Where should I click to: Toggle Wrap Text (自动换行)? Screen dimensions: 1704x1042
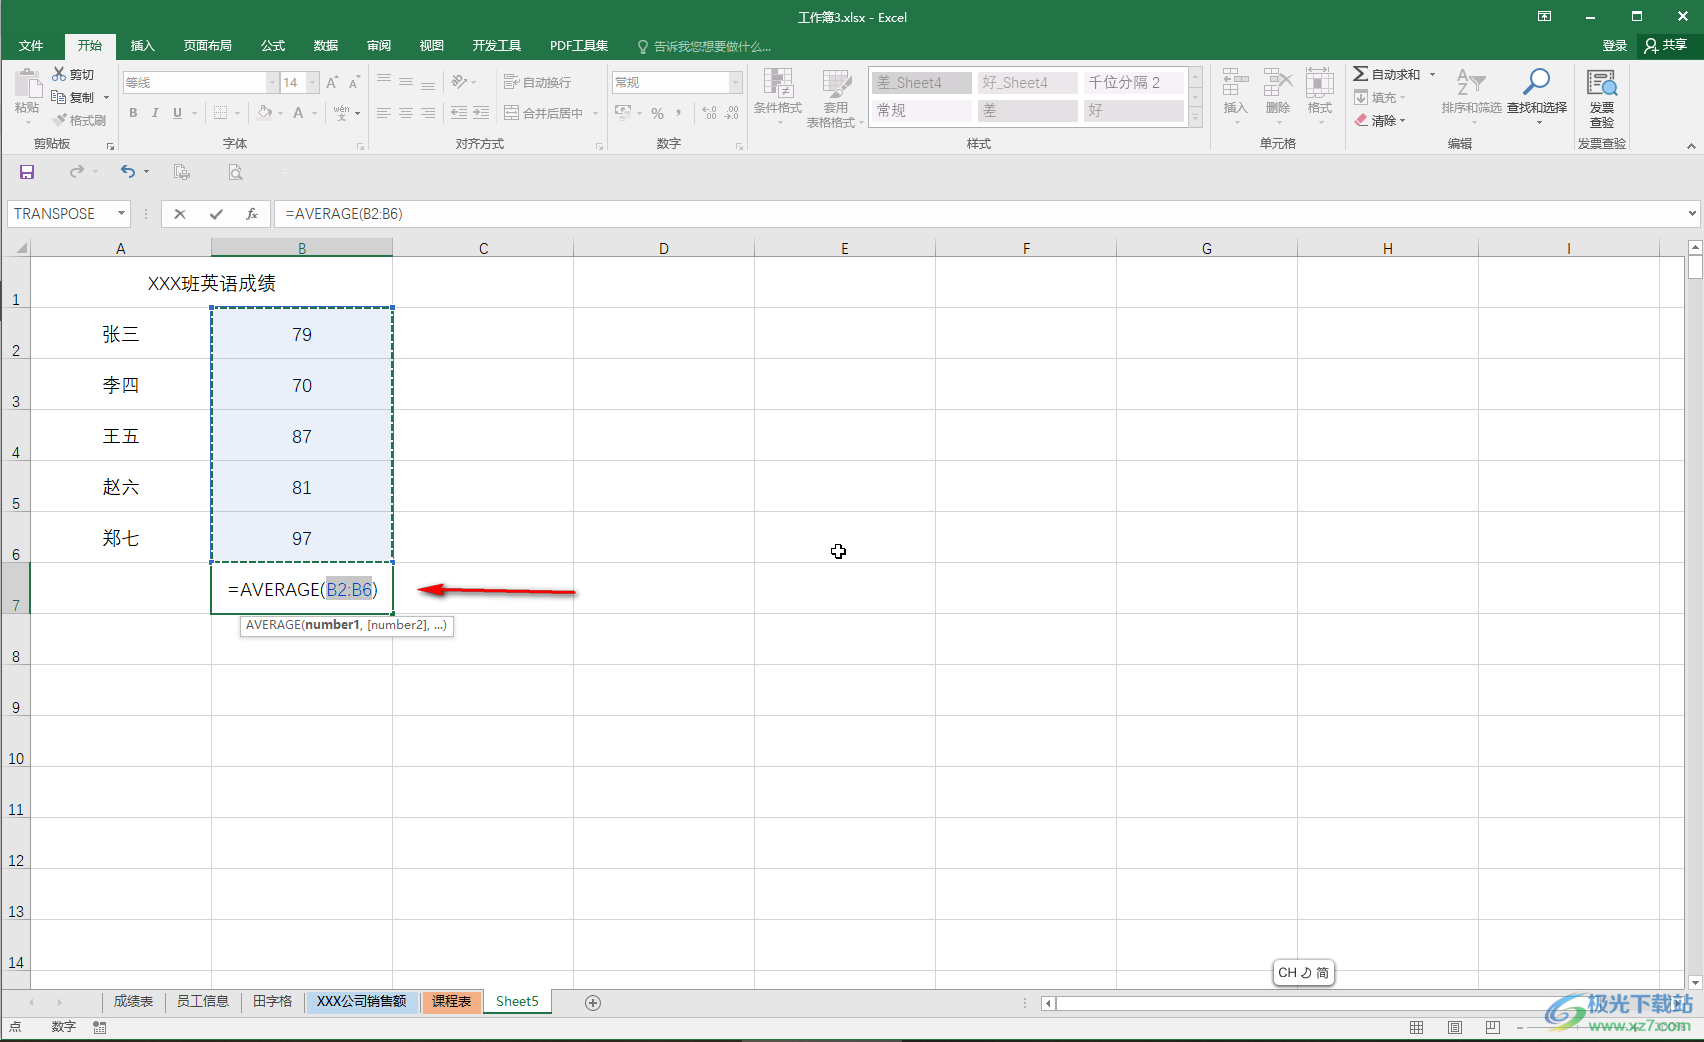(537, 82)
